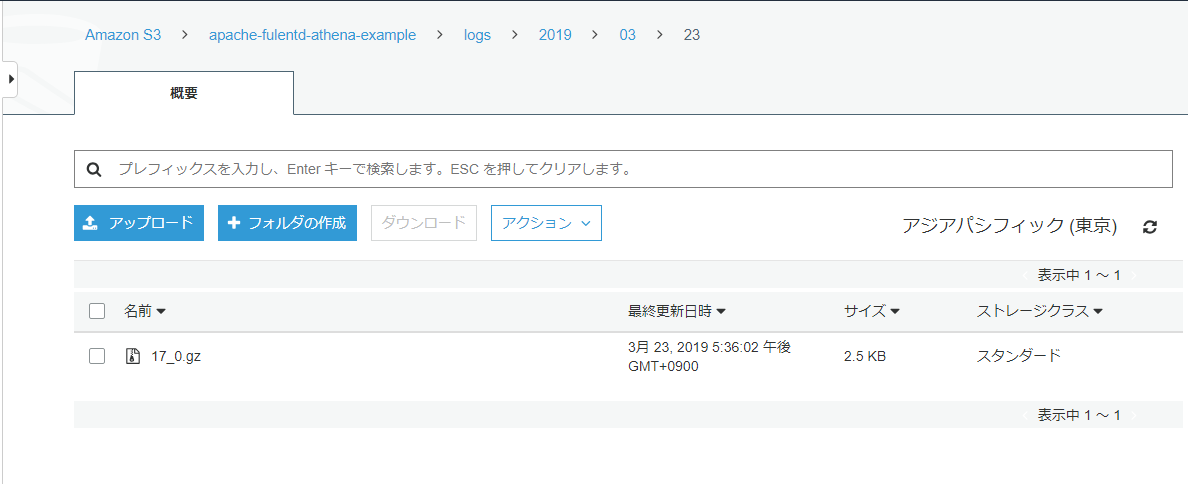This screenshot has width=1188, height=484.
Task: Click the refresh icon beside the region name
Action: click(1150, 227)
